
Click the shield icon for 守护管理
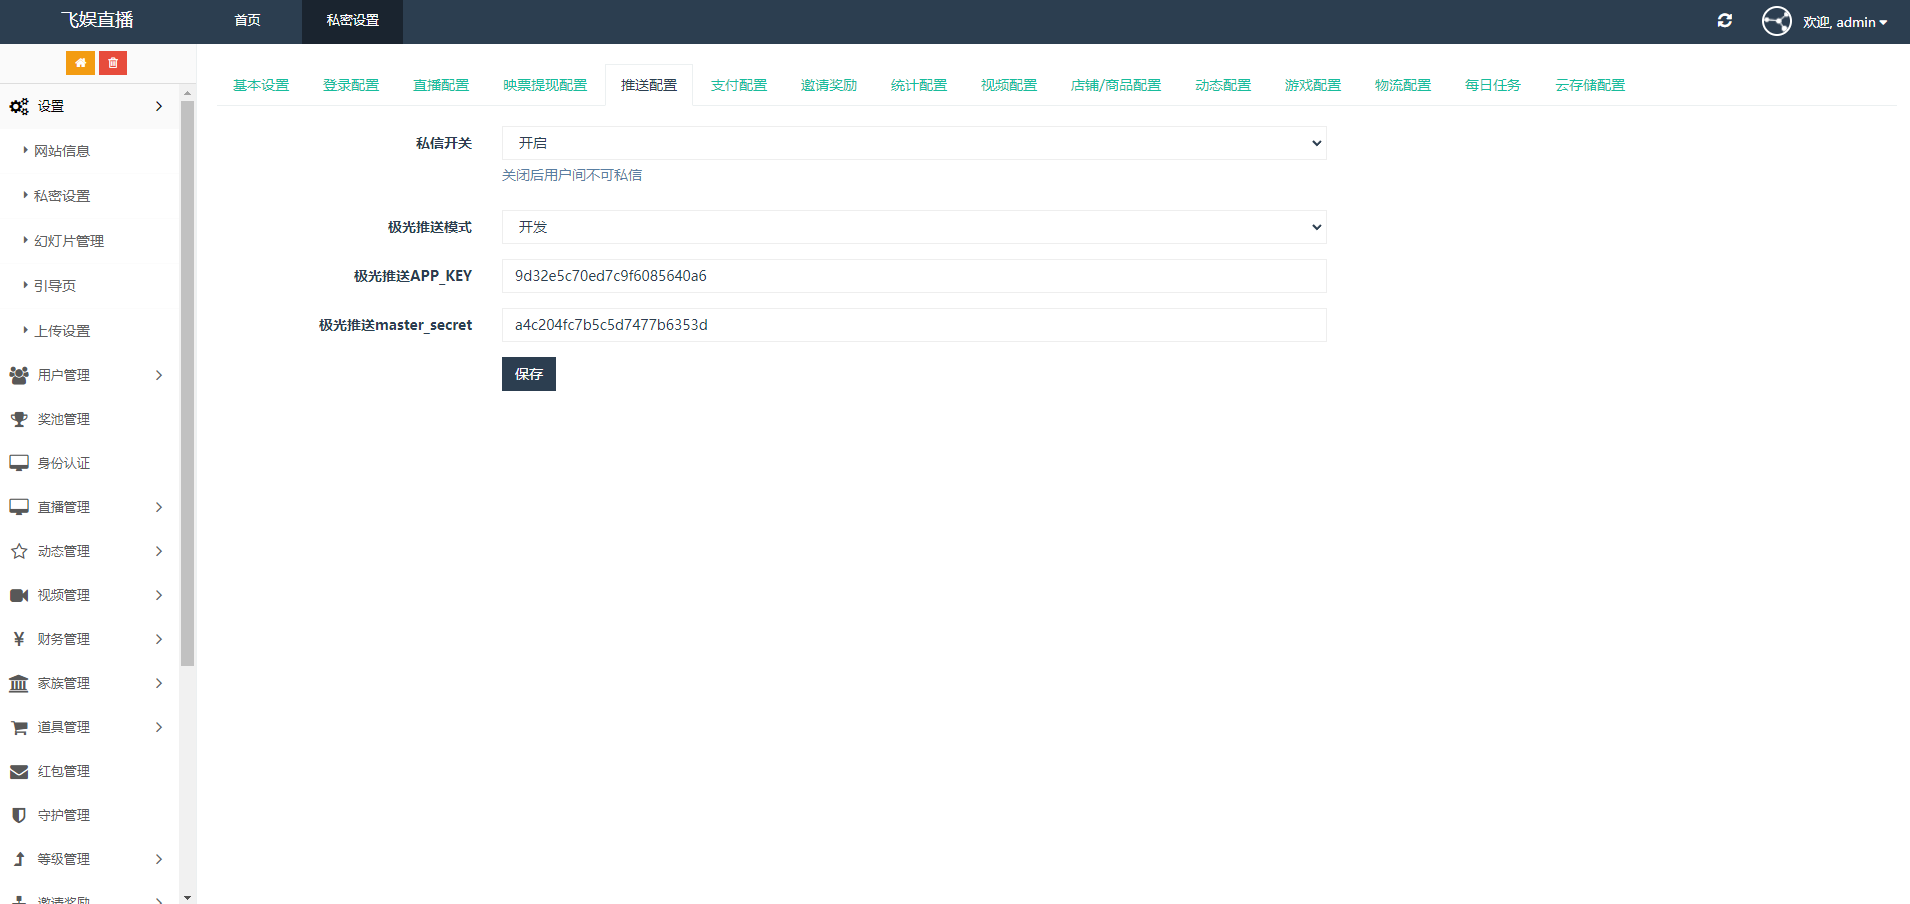(19, 816)
